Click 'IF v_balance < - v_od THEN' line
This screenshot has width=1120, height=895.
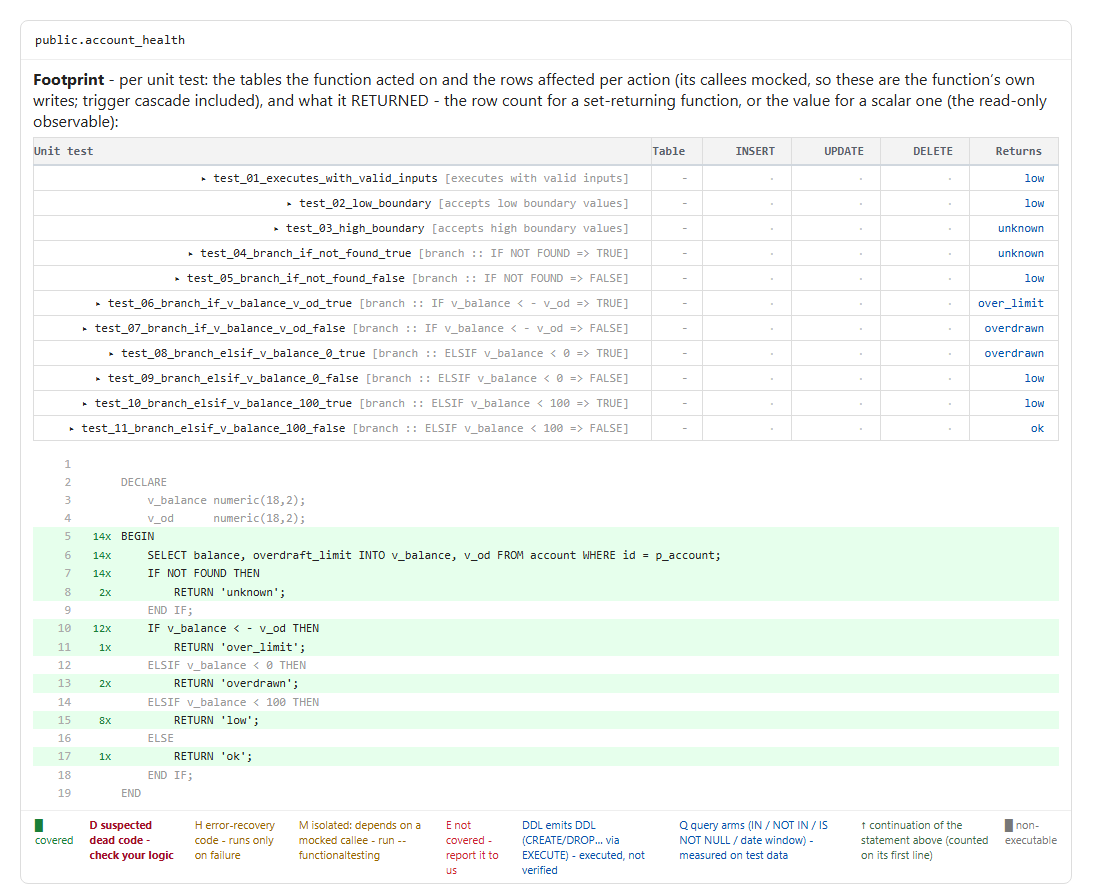(x=234, y=629)
